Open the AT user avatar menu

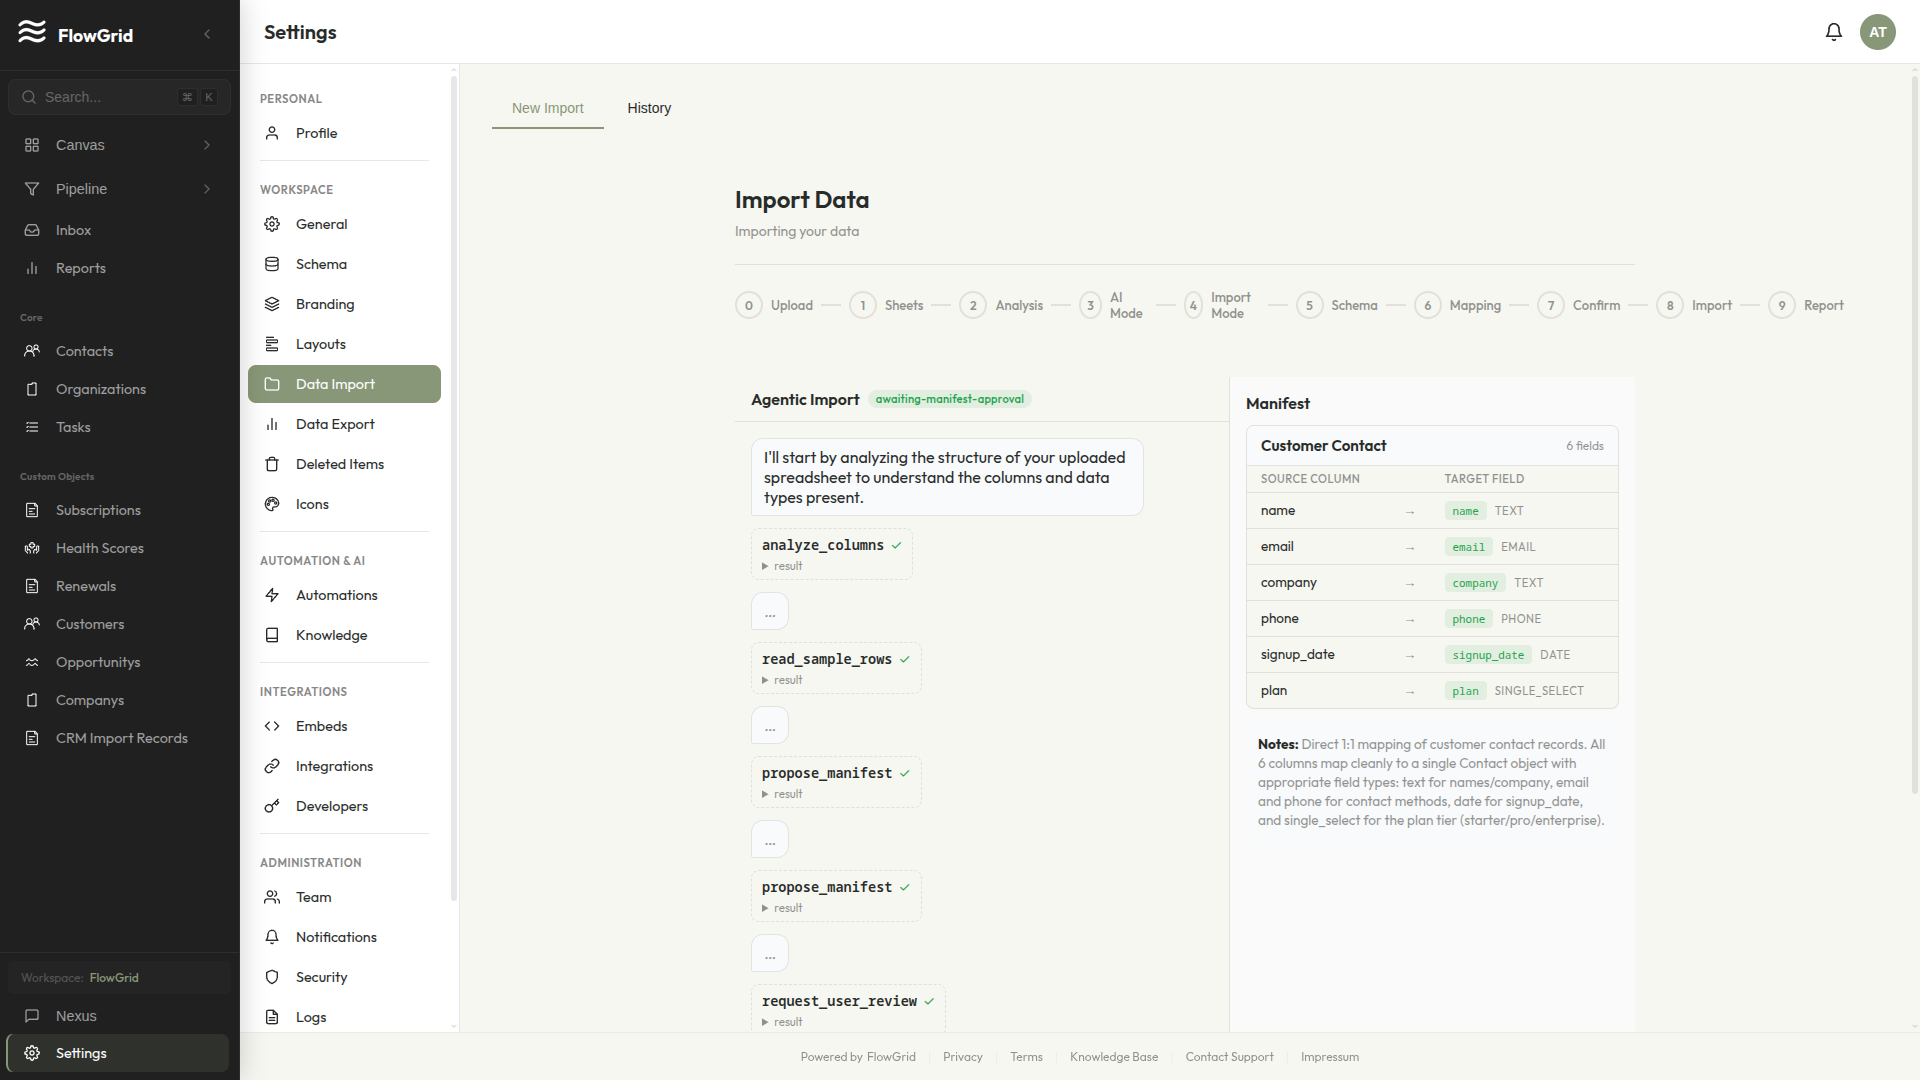point(1878,32)
